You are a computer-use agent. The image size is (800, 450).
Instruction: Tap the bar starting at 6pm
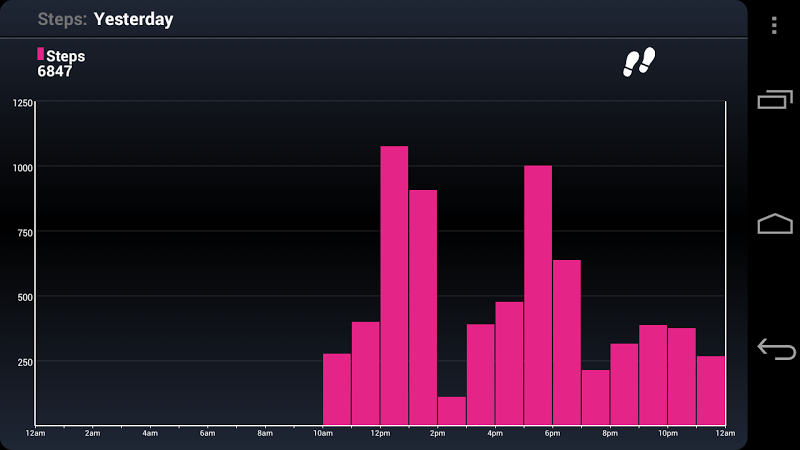click(567, 342)
